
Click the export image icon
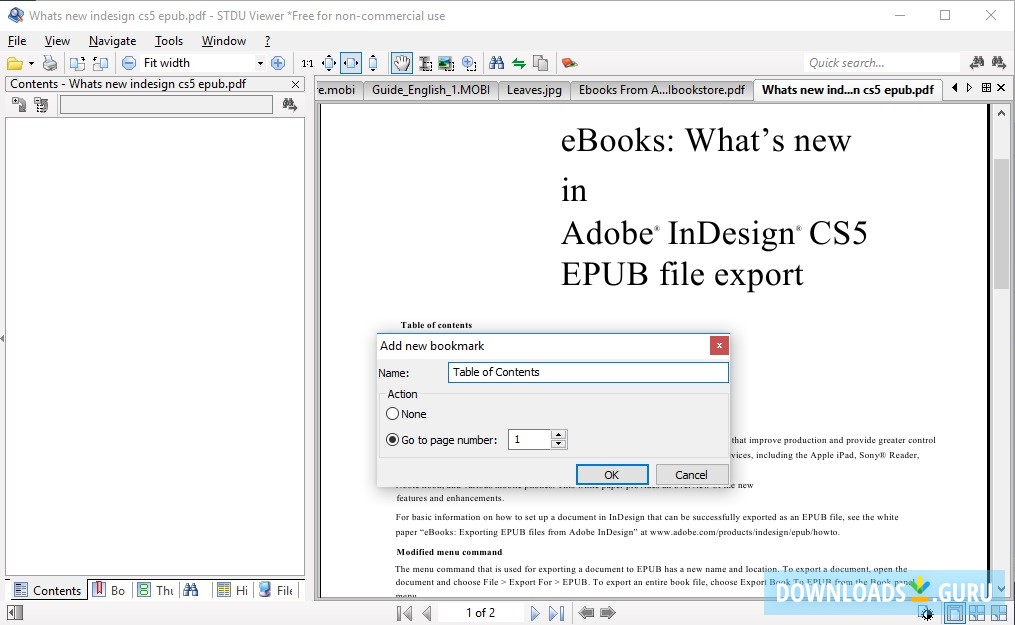(x=446, y=62)
